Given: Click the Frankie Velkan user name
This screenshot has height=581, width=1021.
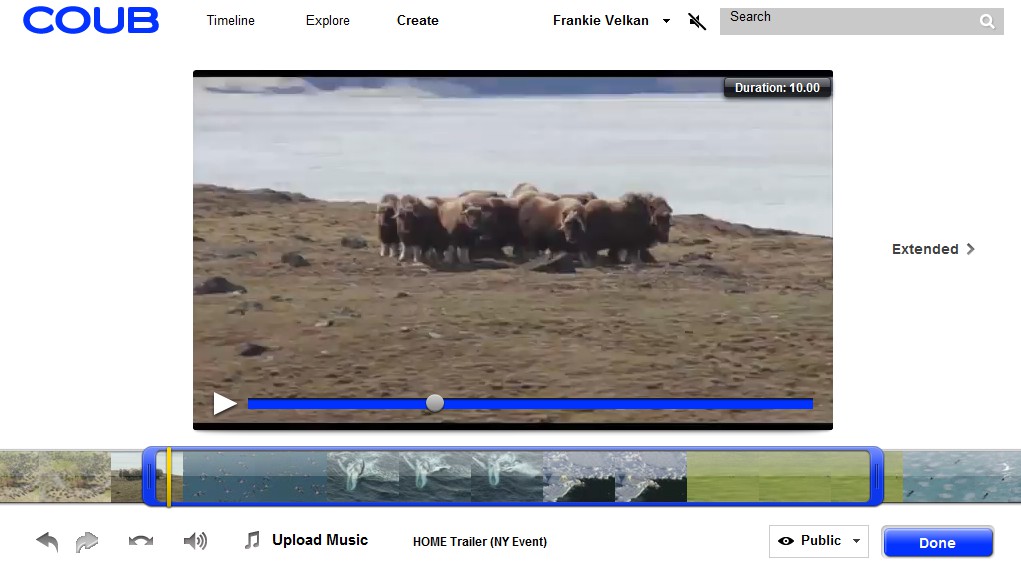Looking at the screenshot, I should click(600, 20).
